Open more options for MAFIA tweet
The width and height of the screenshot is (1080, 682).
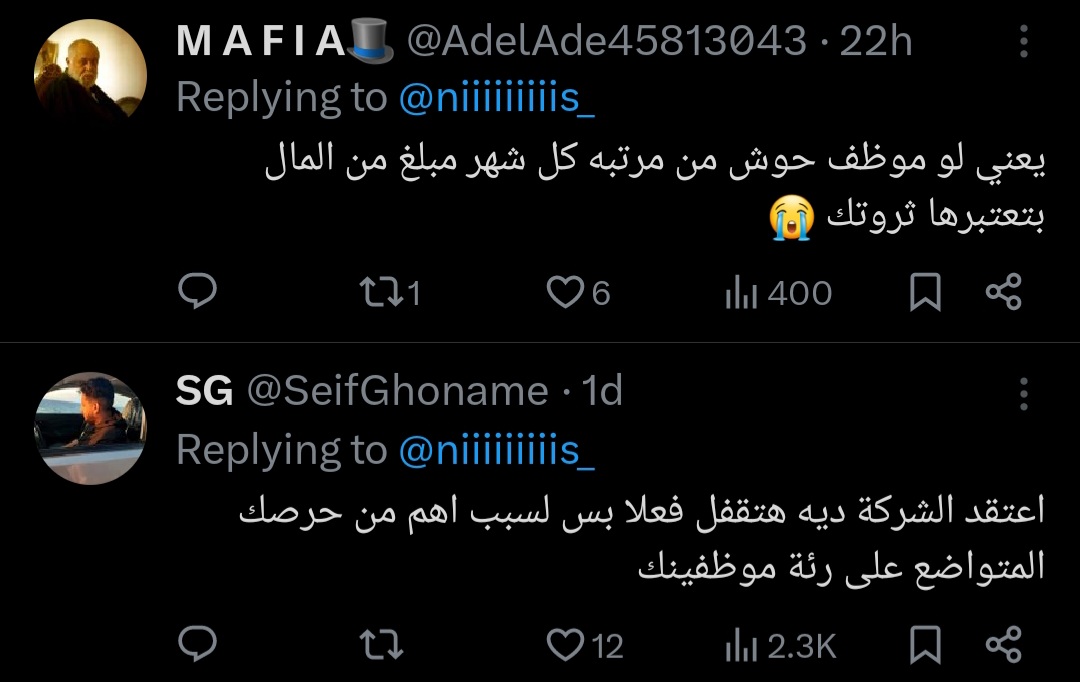tap(1023, 42)
